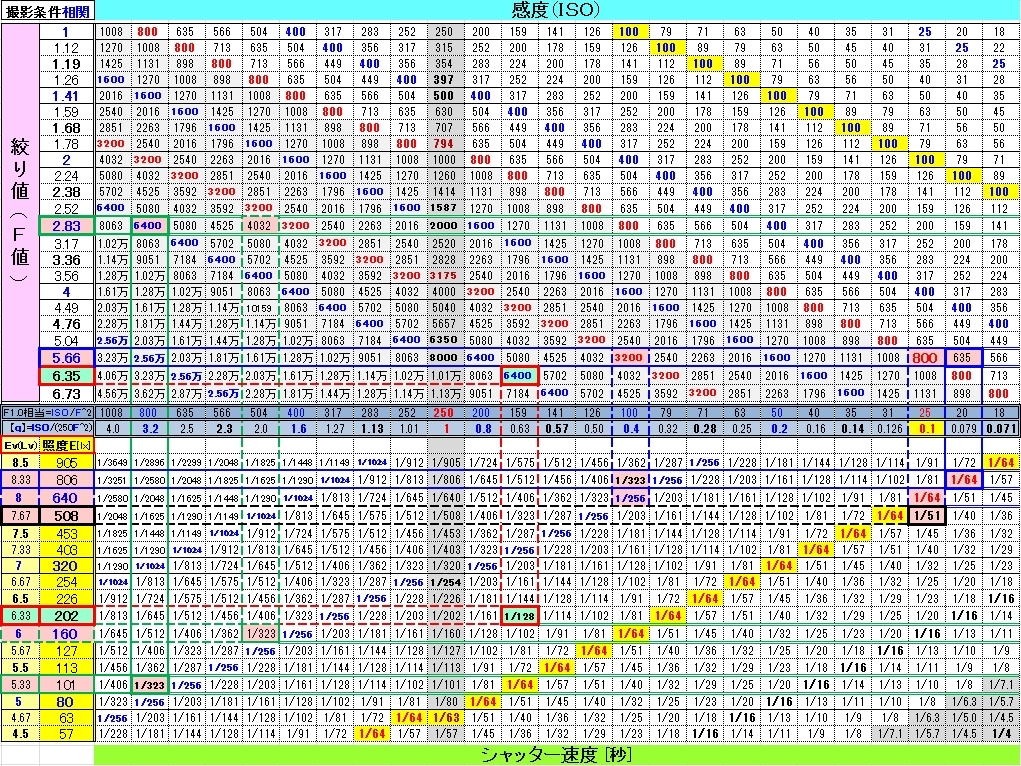The width and height of the screenshot is (1021, 766).
Task: Select F-value row label 4.49
Action: click(66, 308)
